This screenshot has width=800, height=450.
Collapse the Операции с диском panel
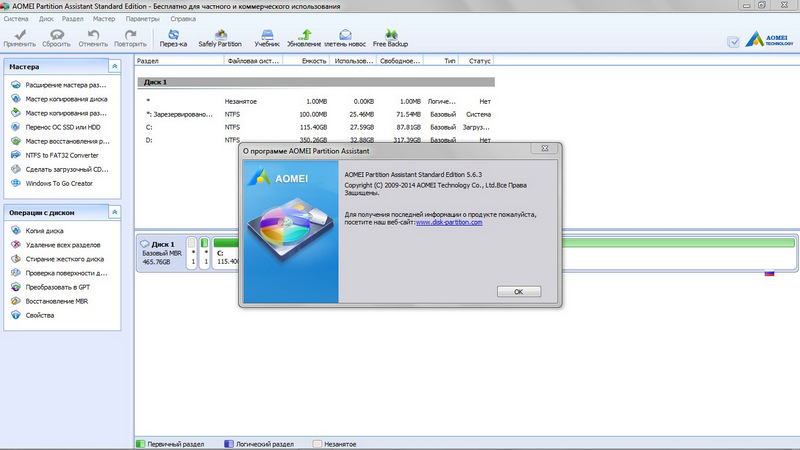coord(115,212)
